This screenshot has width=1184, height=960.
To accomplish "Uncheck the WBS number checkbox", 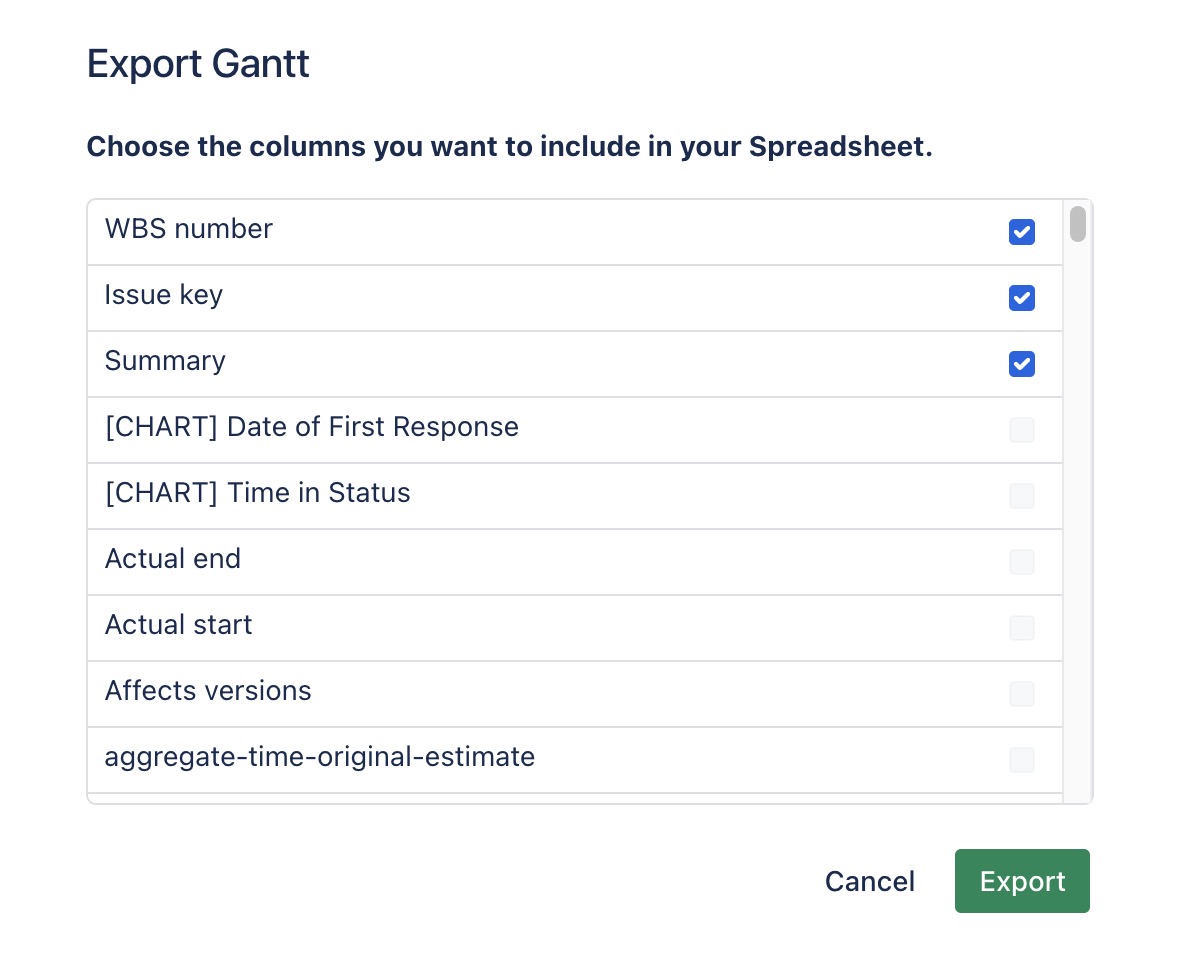I will tap(1021, 232).
